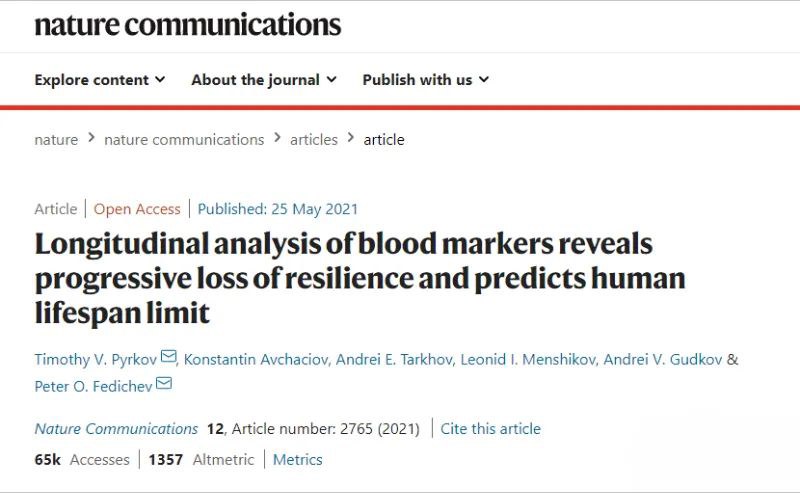Open the About the journal dropdown

point(264,80)
